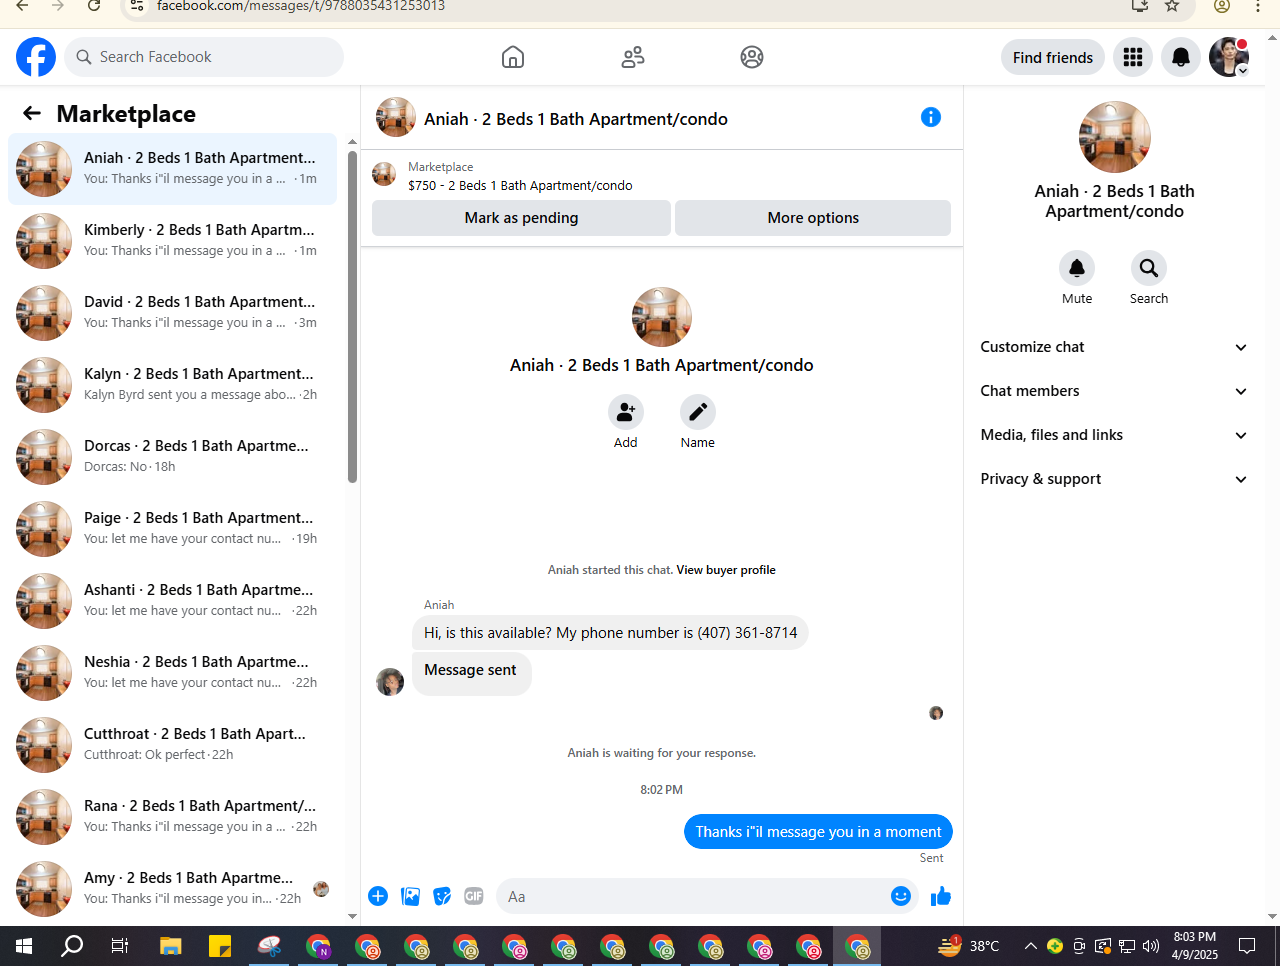Open more actions plus icon in composer

click(x=378, y=896)
